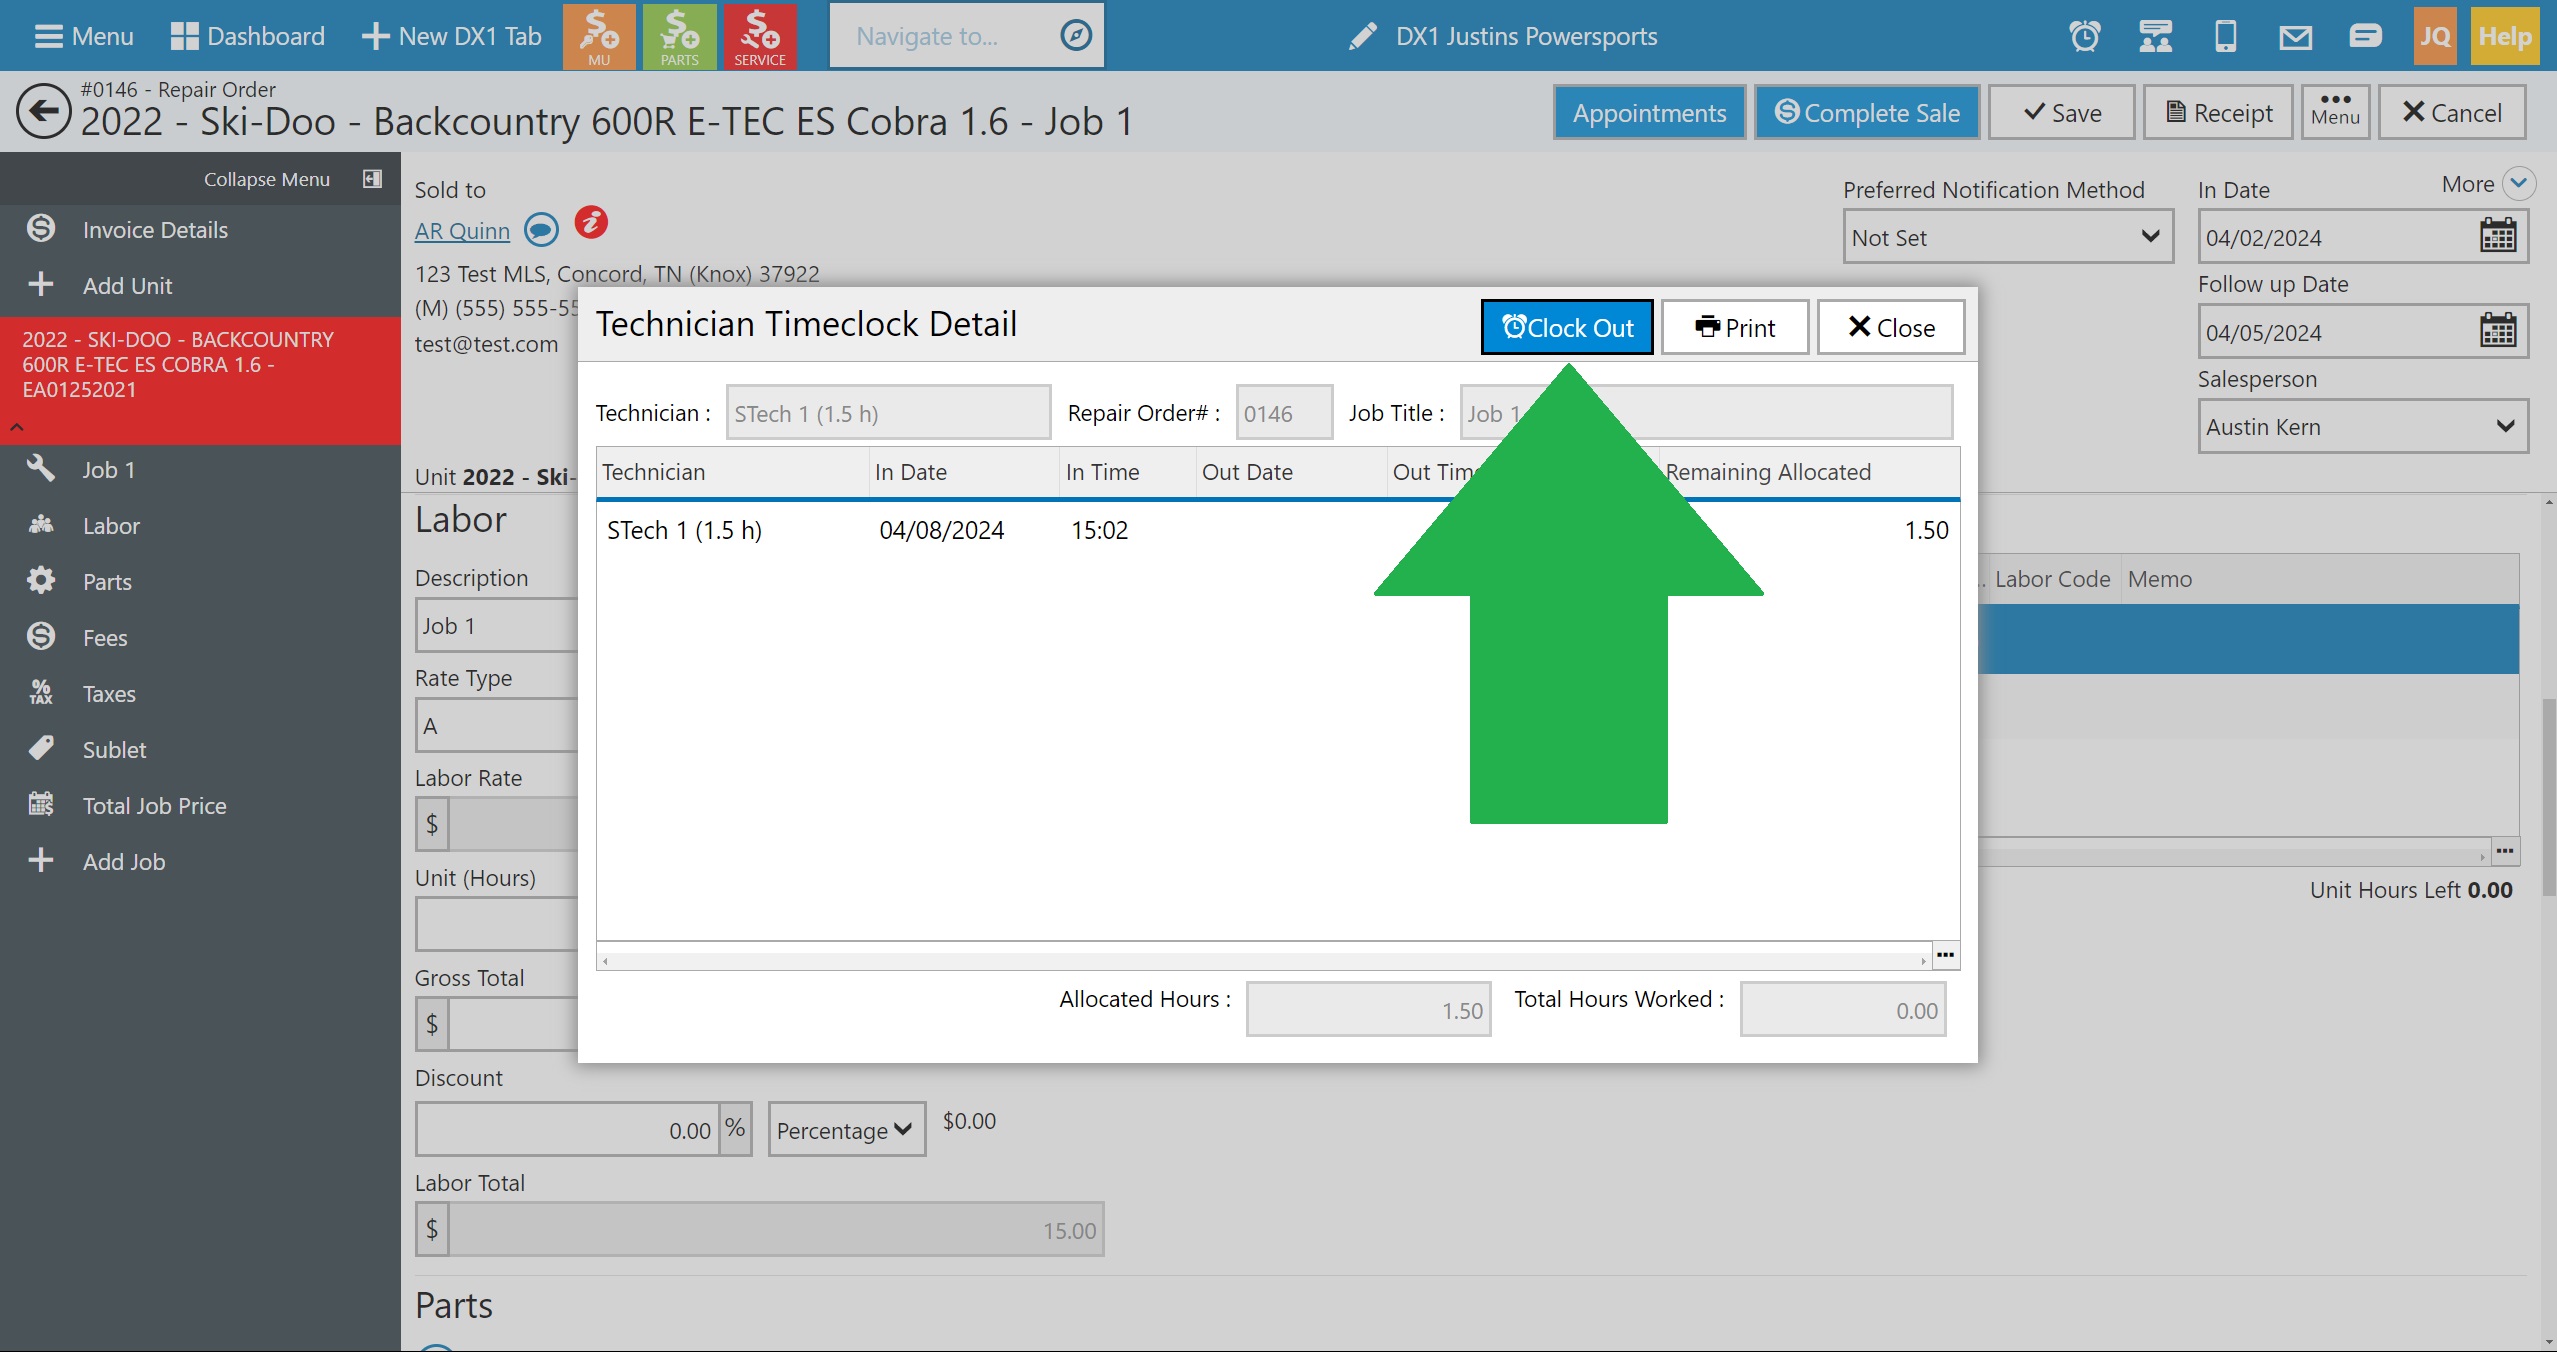This screenshot has width=2557, height=1352.
Task: Open the chat message icon in top bar
Action: coord(2365,37)
